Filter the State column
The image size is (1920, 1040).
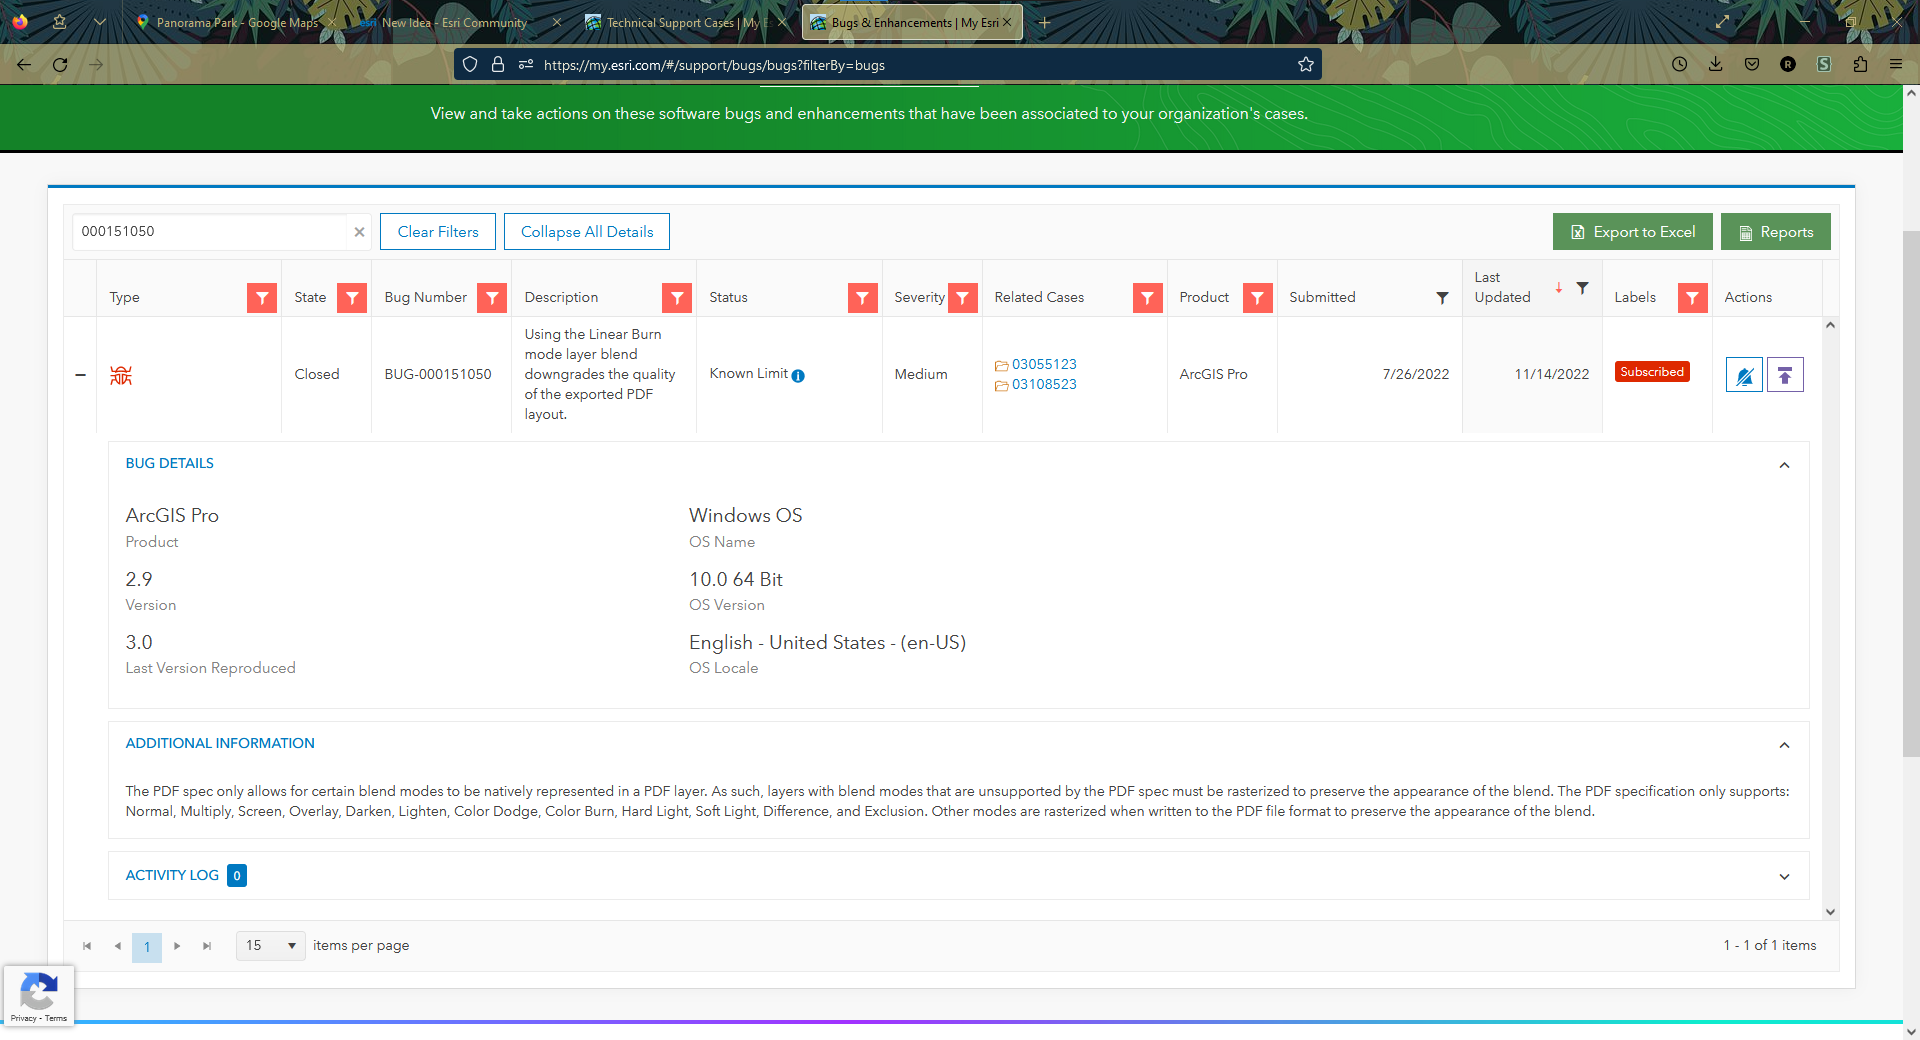[352, 298]
